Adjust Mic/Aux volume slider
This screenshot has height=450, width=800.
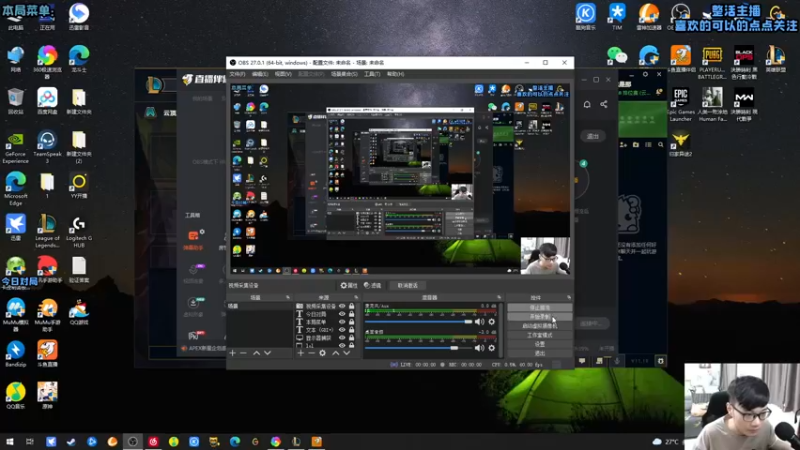(418, 322)
